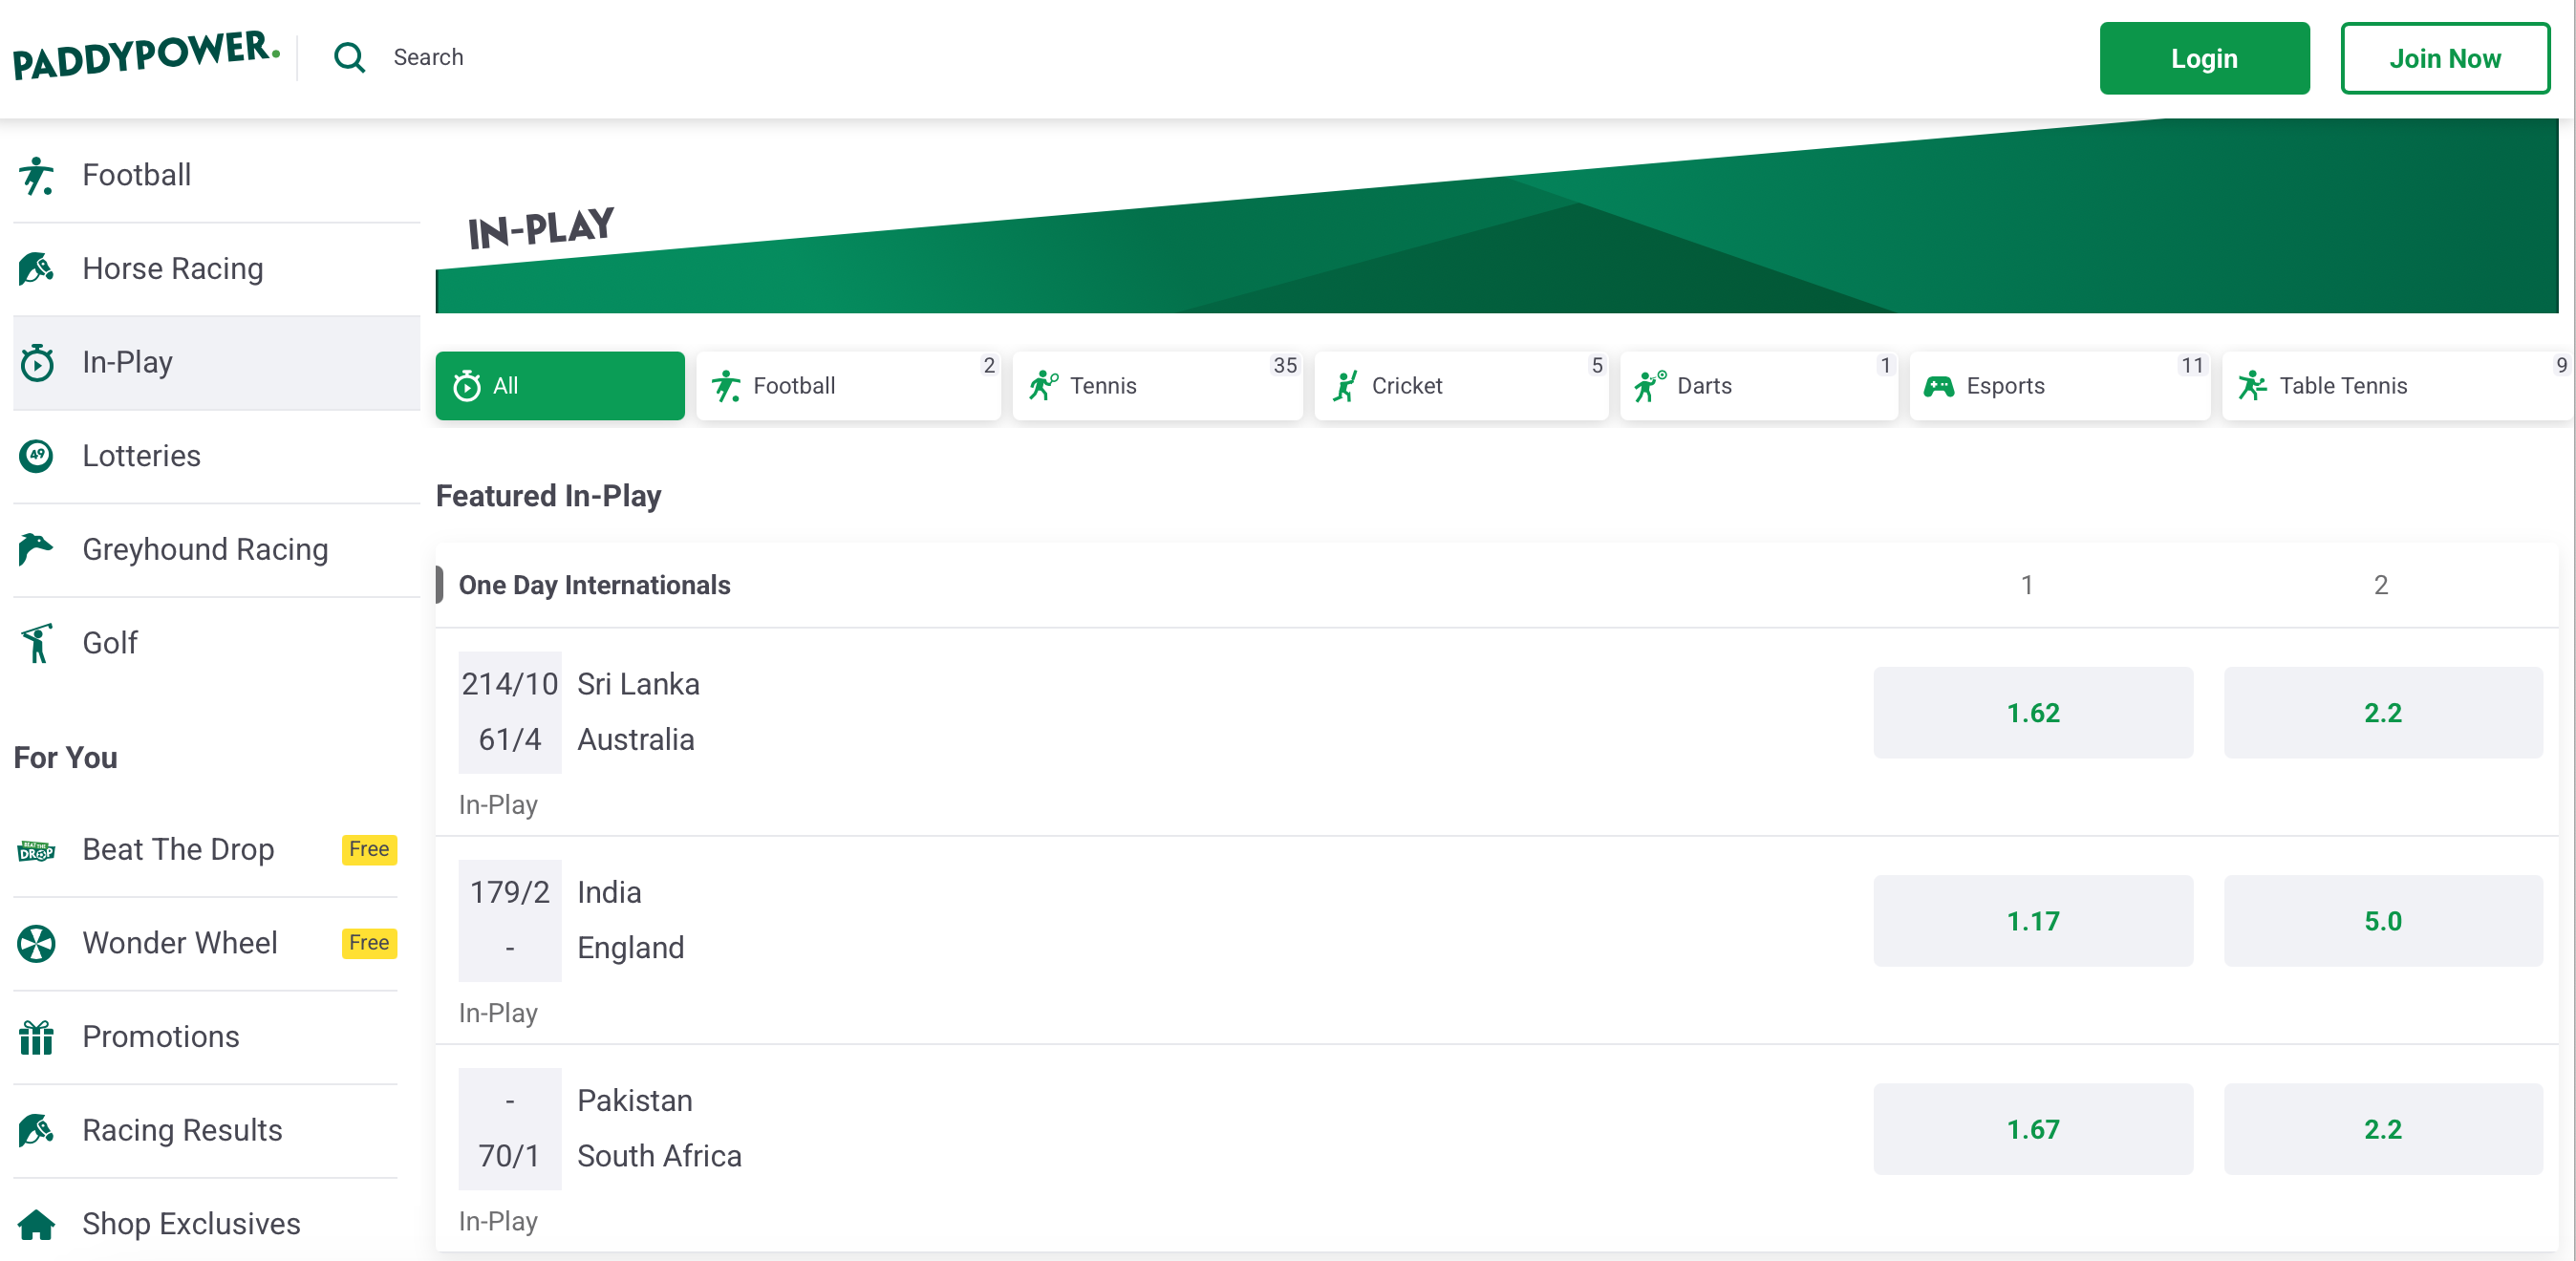The width and height of the screenshot is (2576, 1261).
Task: Click the Paddy Power logo
Action: tap(146, 56)
